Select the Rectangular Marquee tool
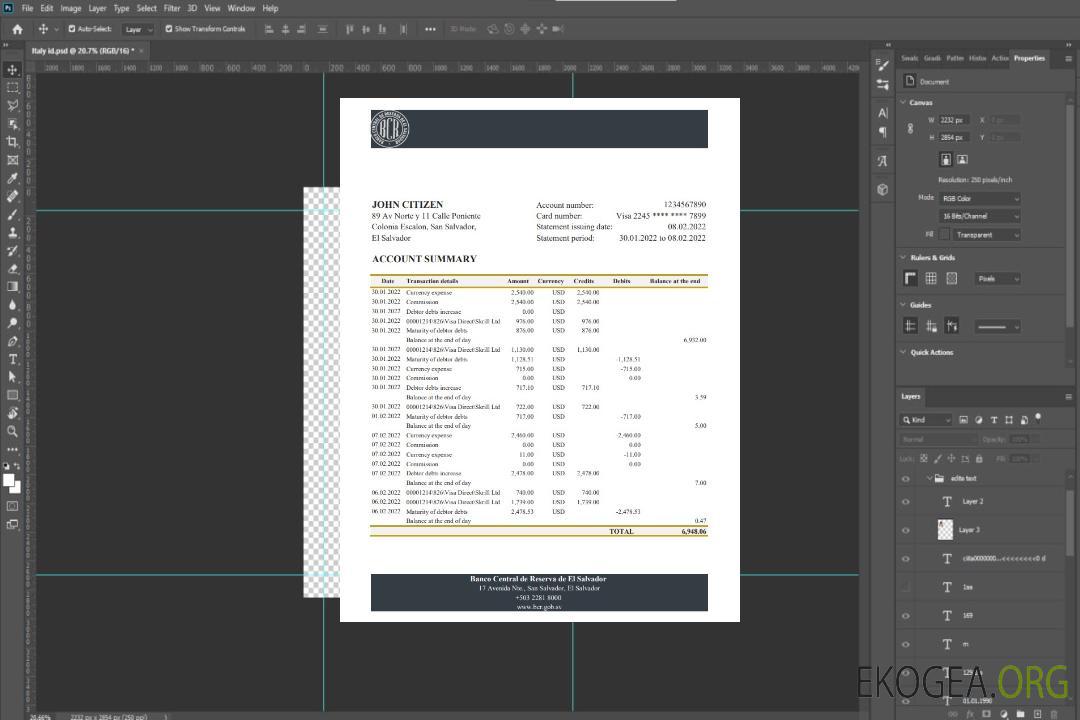Screen dimensions: 1080x720 click(13, 87)
